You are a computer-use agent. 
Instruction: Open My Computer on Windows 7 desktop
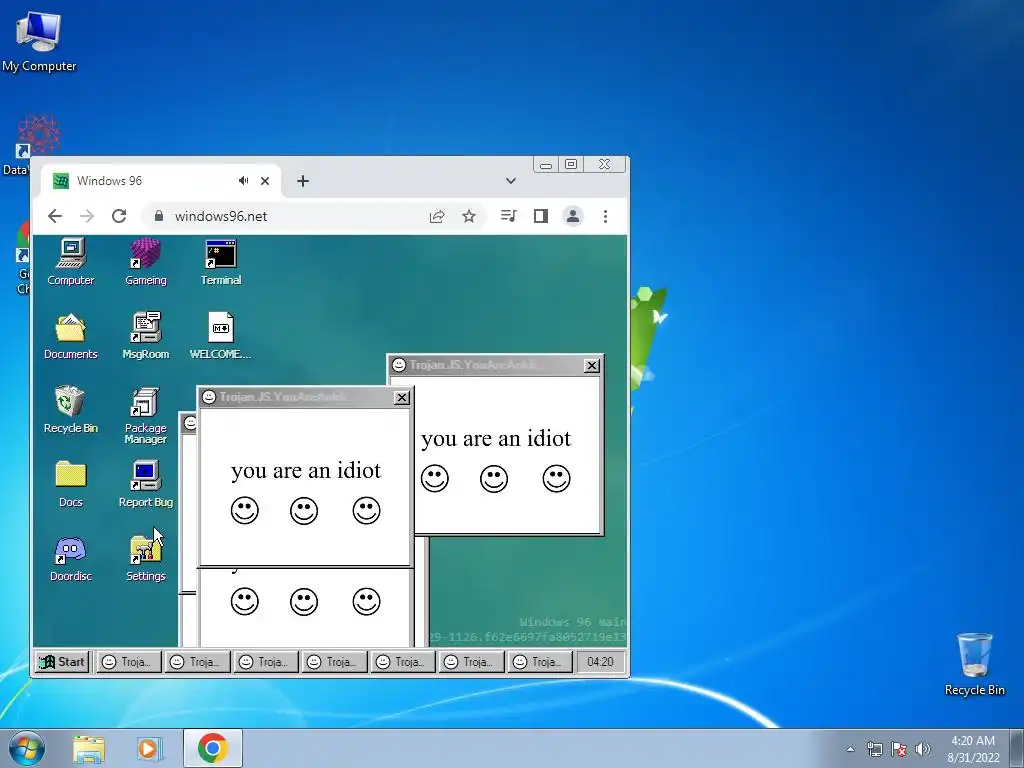coord(39,41)
